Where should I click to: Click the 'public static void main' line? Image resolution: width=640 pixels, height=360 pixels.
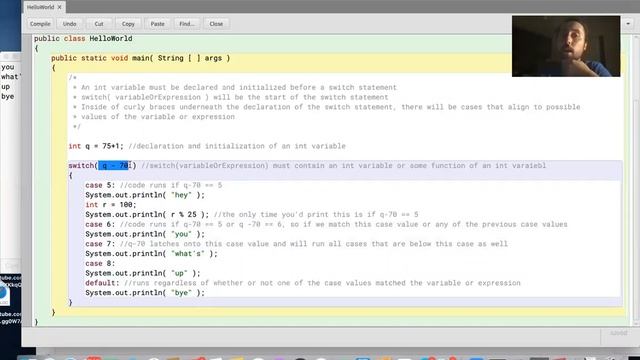pyautogui.click(x=140, y=58)
